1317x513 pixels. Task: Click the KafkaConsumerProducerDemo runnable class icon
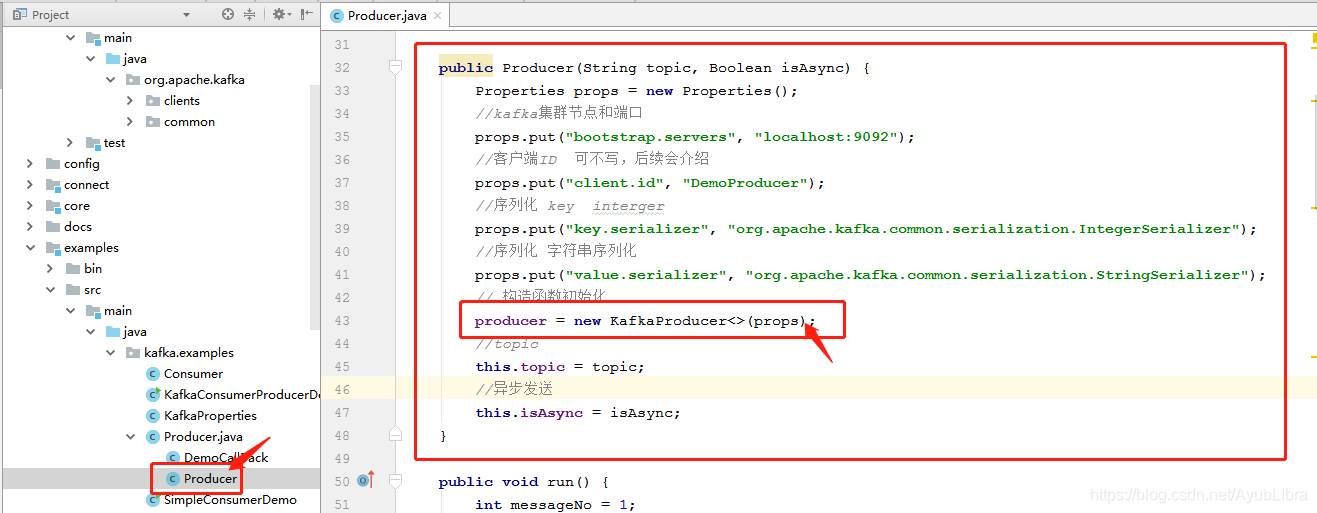tap(153, 395)
